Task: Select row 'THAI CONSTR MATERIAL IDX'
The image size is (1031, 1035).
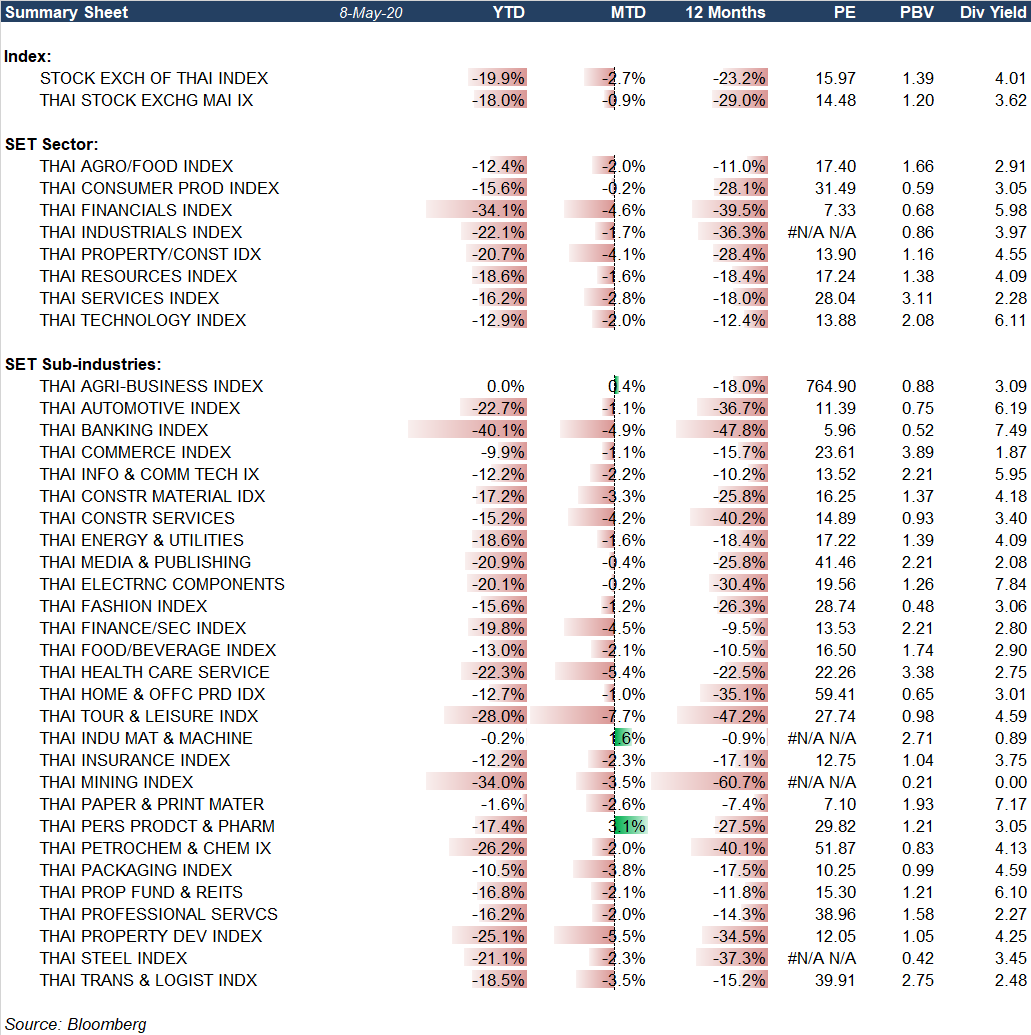Action: (516, 496)
